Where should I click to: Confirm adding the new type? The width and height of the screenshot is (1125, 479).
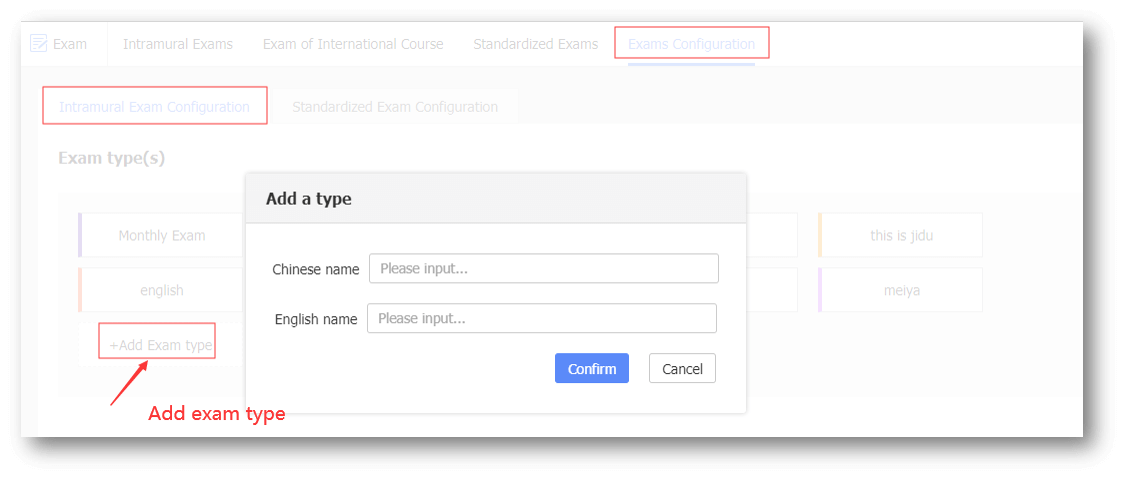pyautogui.click(x=592, y=369)
